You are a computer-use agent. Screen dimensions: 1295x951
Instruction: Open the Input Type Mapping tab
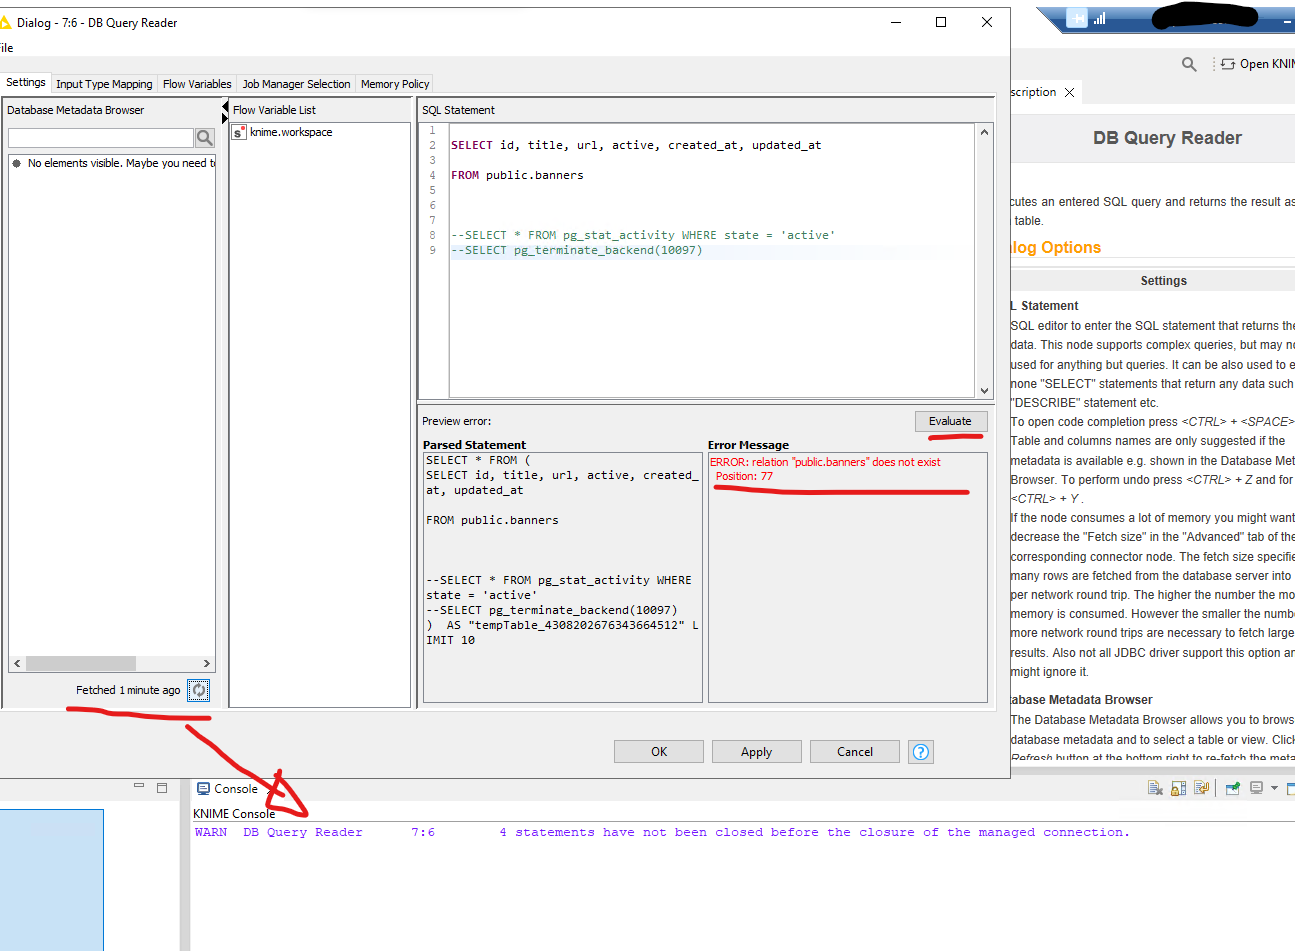pyautogui.click(x=104, y=84)
